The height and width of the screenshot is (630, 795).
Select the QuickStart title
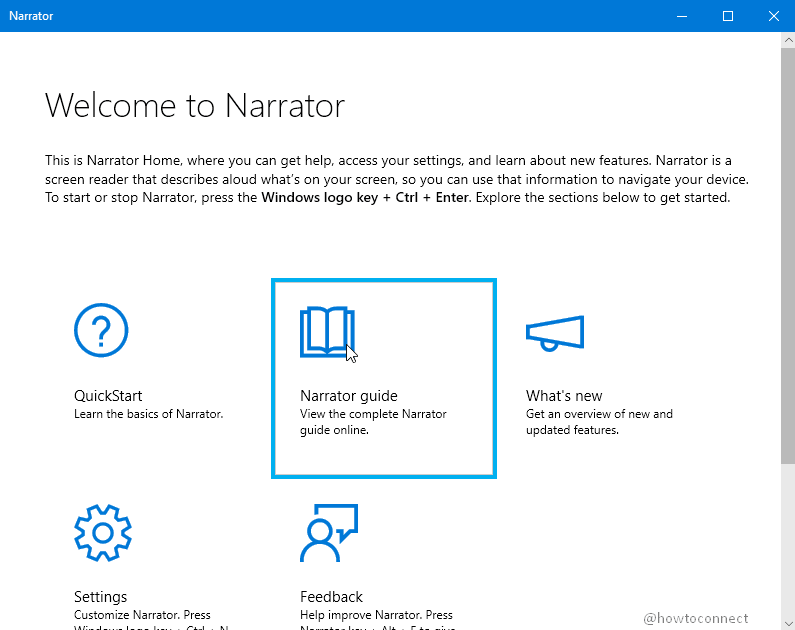(x=108, y=395)
